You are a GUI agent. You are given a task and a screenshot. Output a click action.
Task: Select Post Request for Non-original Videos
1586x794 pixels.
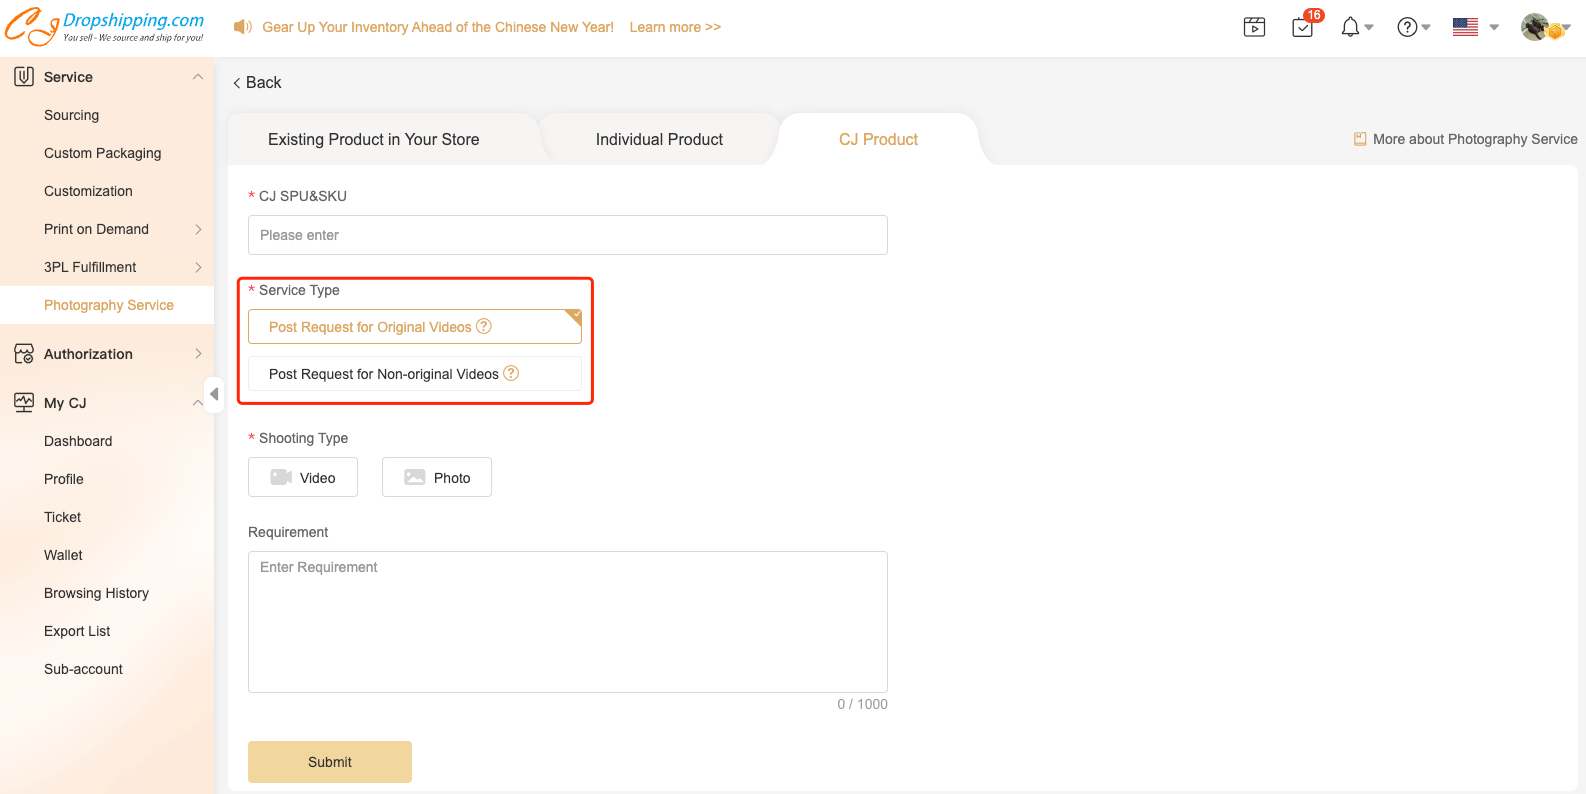pos(383,374)
